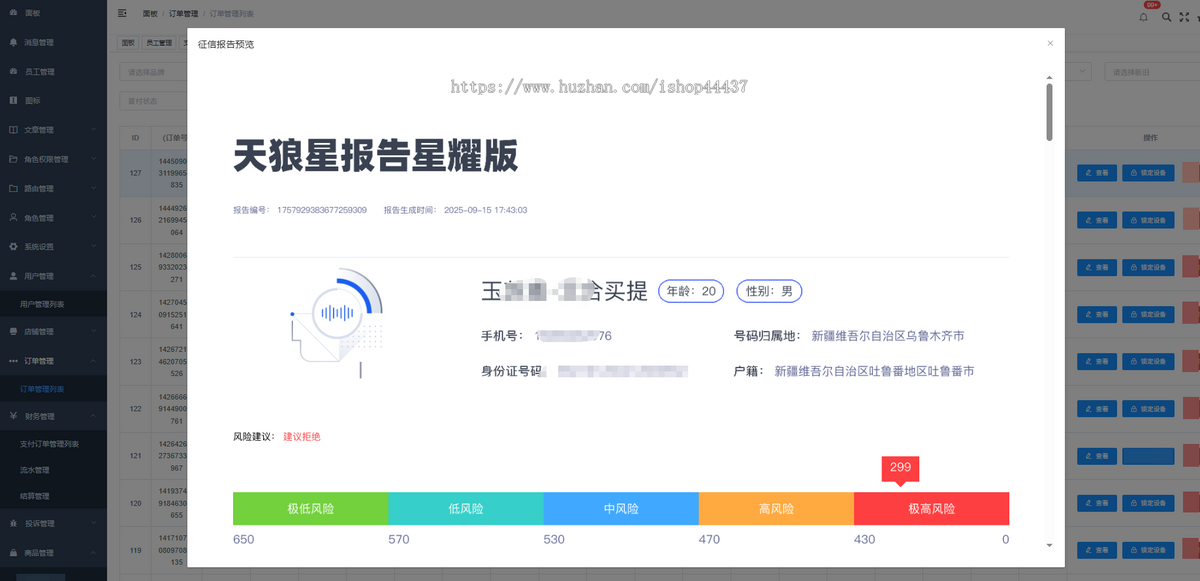Viewport: 1200px width, 581px height.
Task: Select 订单管理列表 in the sidebar
Action: point(53,388)
